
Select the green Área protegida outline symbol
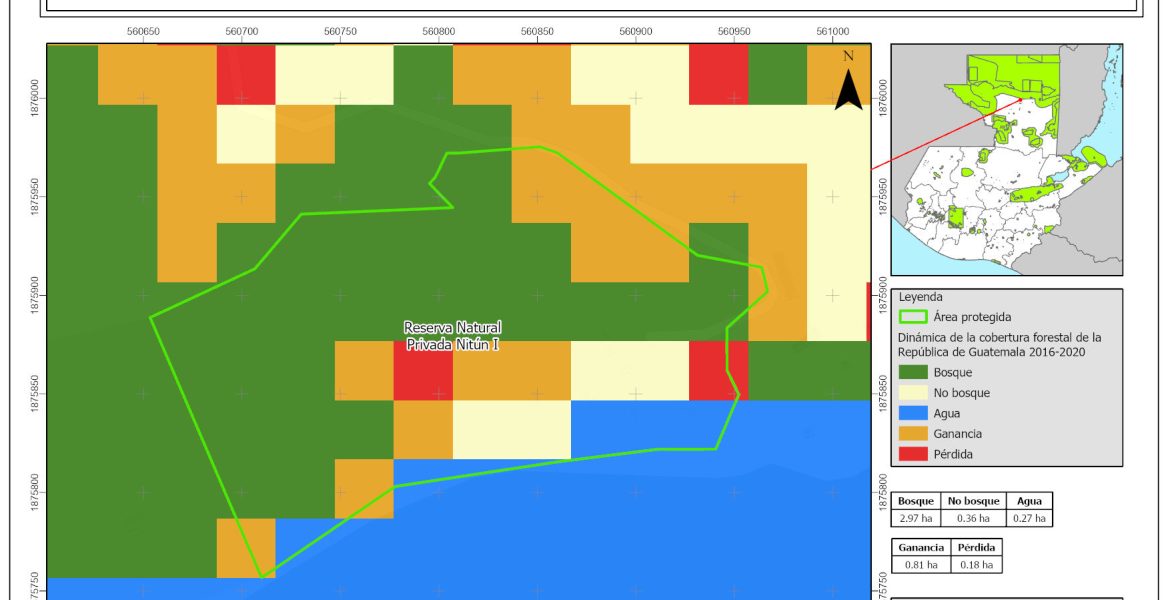point(913,317)
